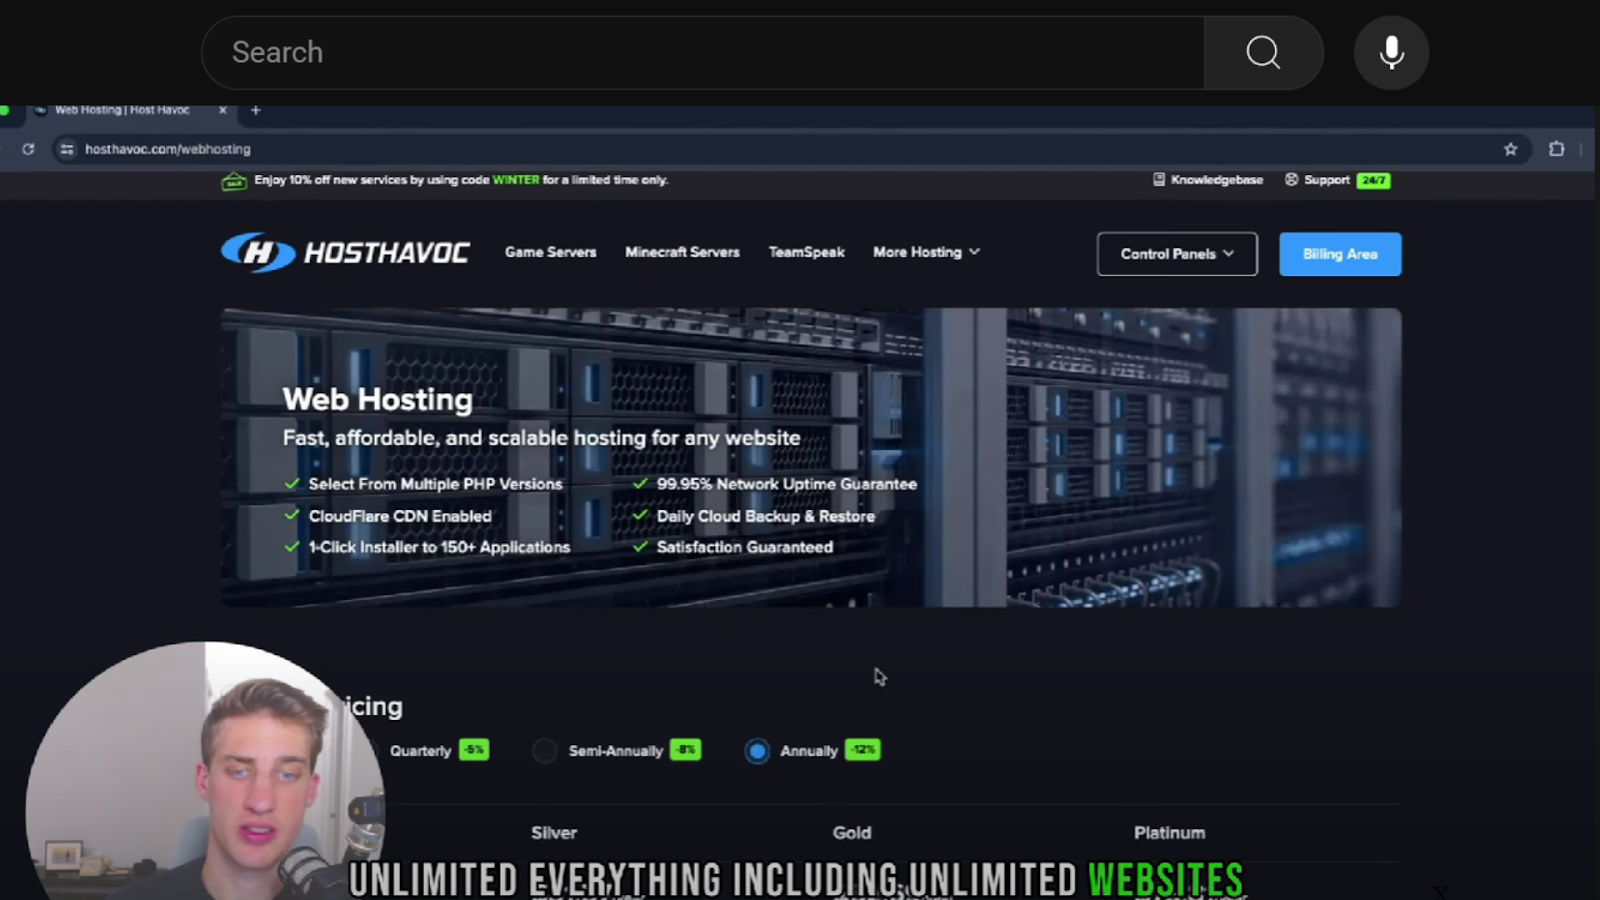
Task: Click '1-Click Installer to 150+ Applications' text
Action: (x=439, y=547)
